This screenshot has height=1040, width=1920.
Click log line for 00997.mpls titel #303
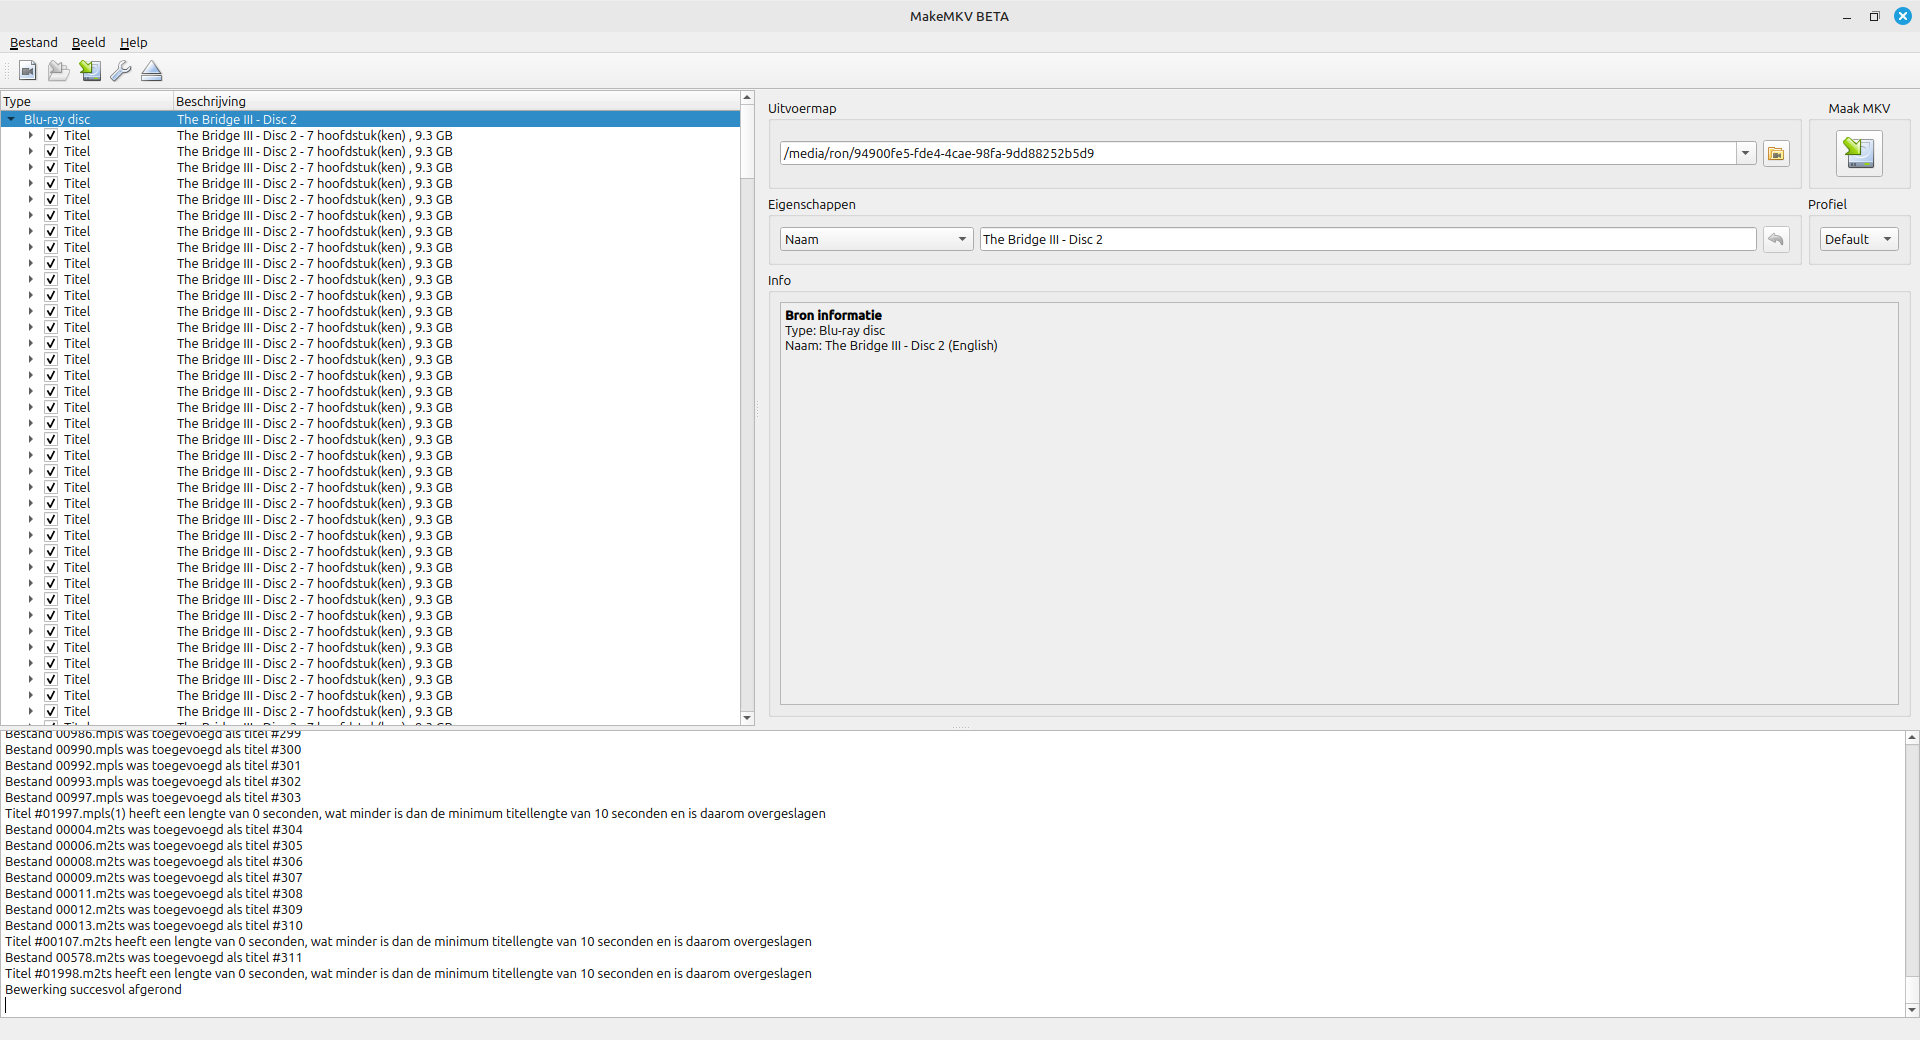153,798
